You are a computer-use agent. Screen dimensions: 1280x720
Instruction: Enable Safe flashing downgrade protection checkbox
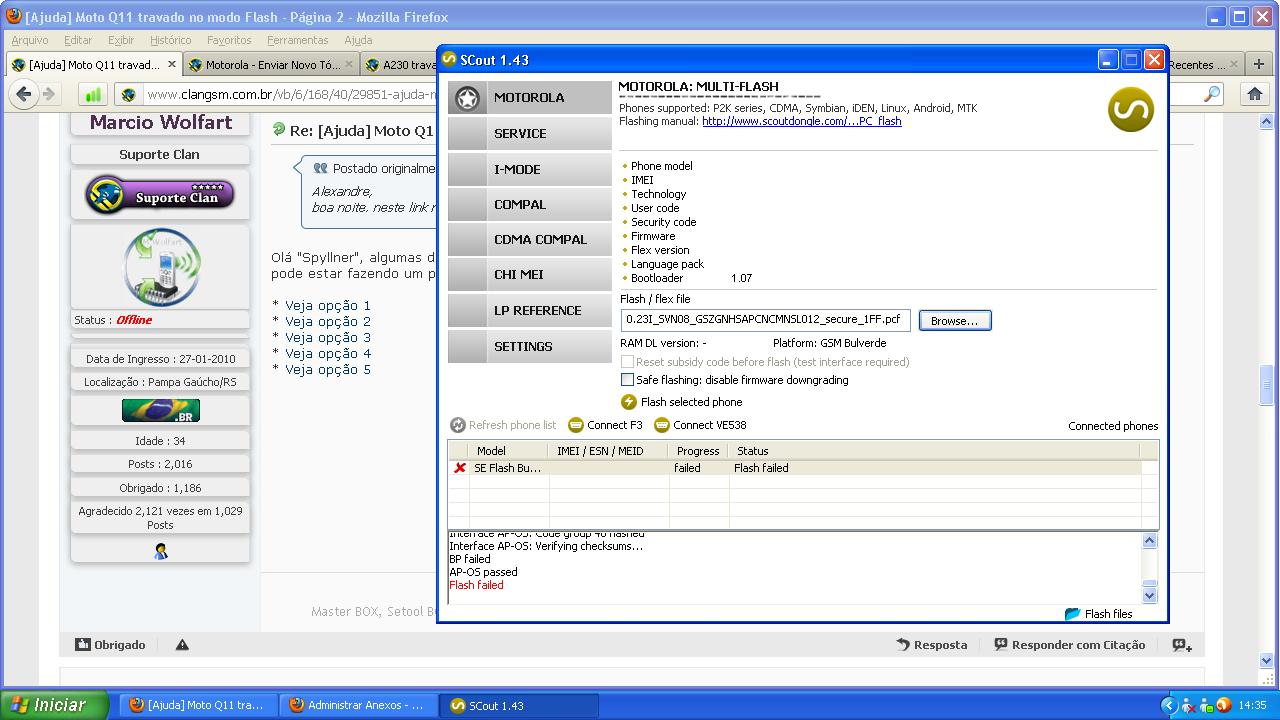627,380
